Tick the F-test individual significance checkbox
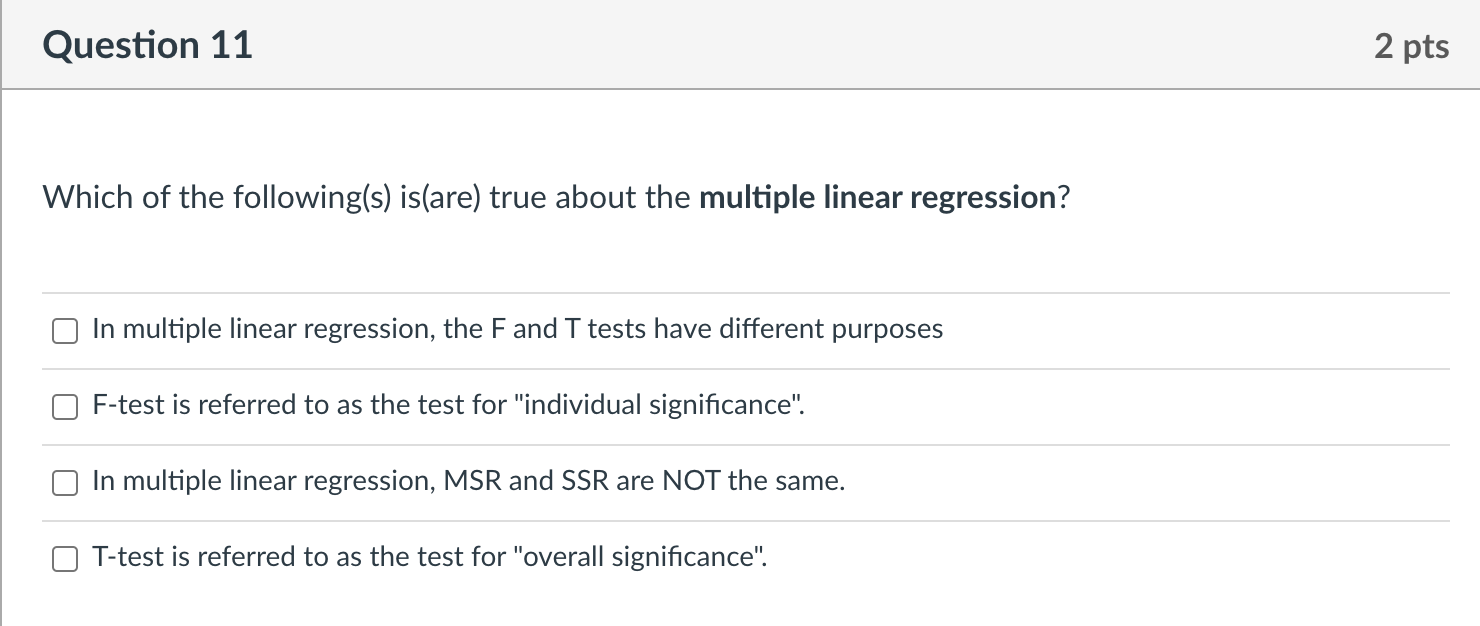The image size is (1480, 626). 66,407
